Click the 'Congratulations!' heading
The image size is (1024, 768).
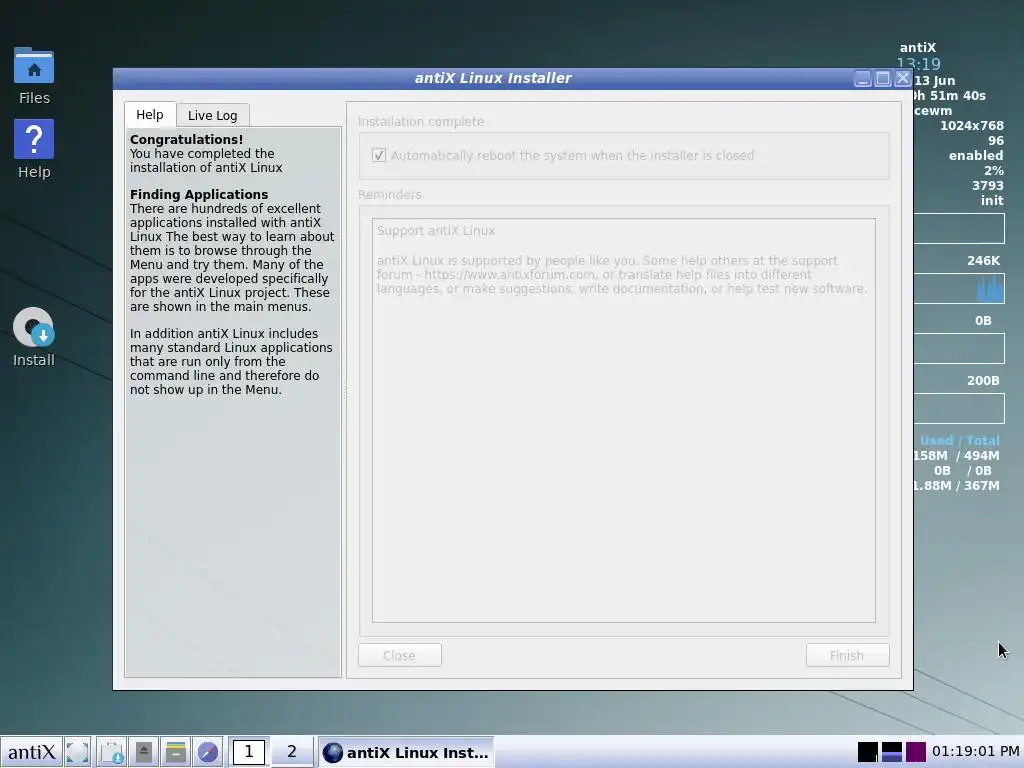tap(186, 140)
